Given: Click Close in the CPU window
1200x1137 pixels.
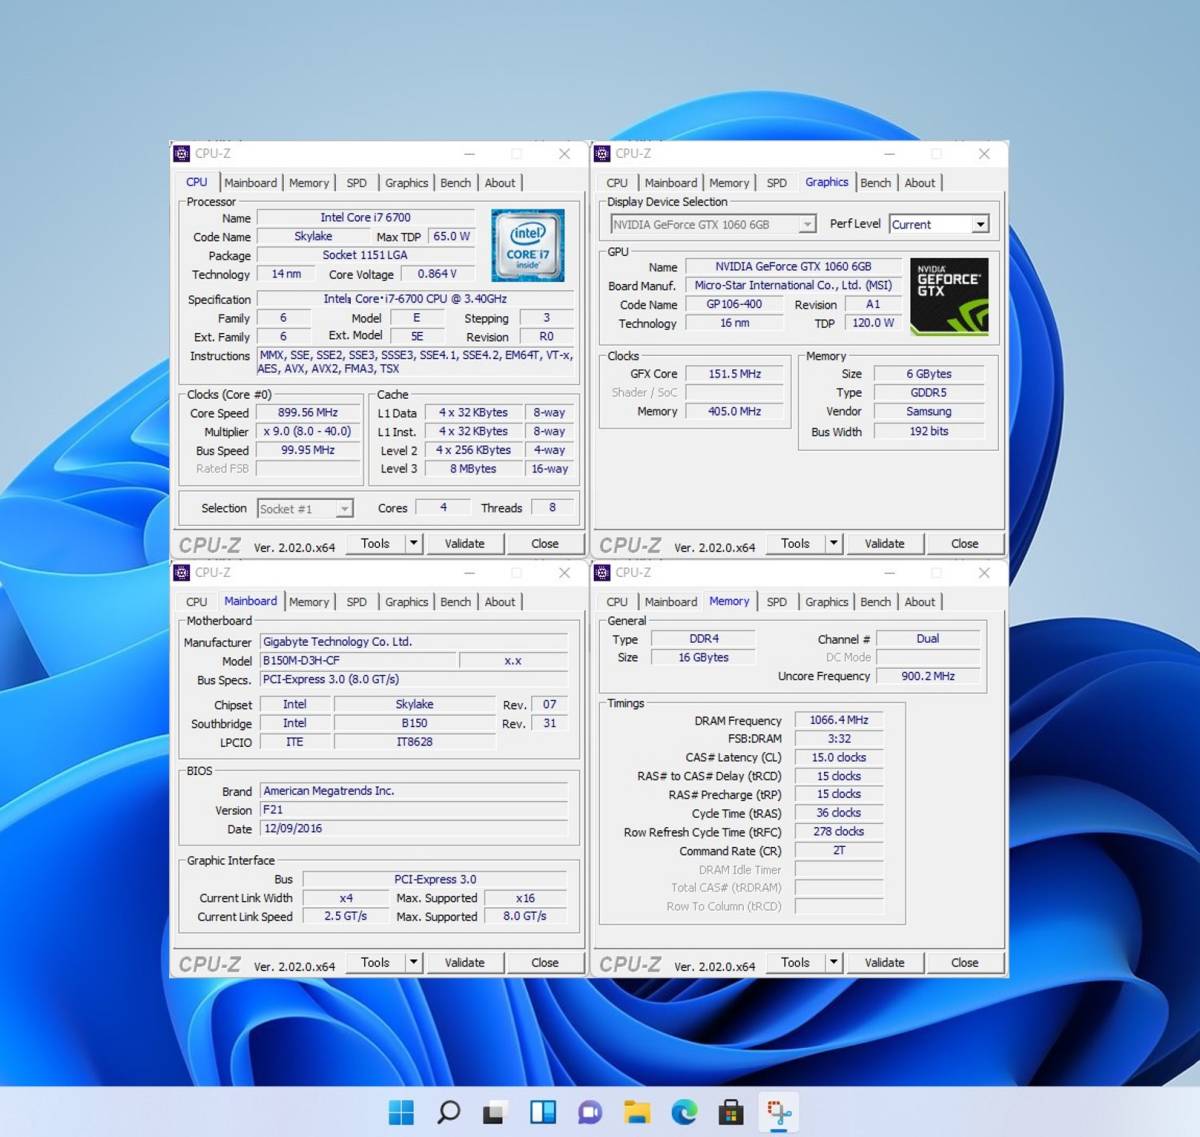Looking at the screenshot, I should [x=545, y=543].
